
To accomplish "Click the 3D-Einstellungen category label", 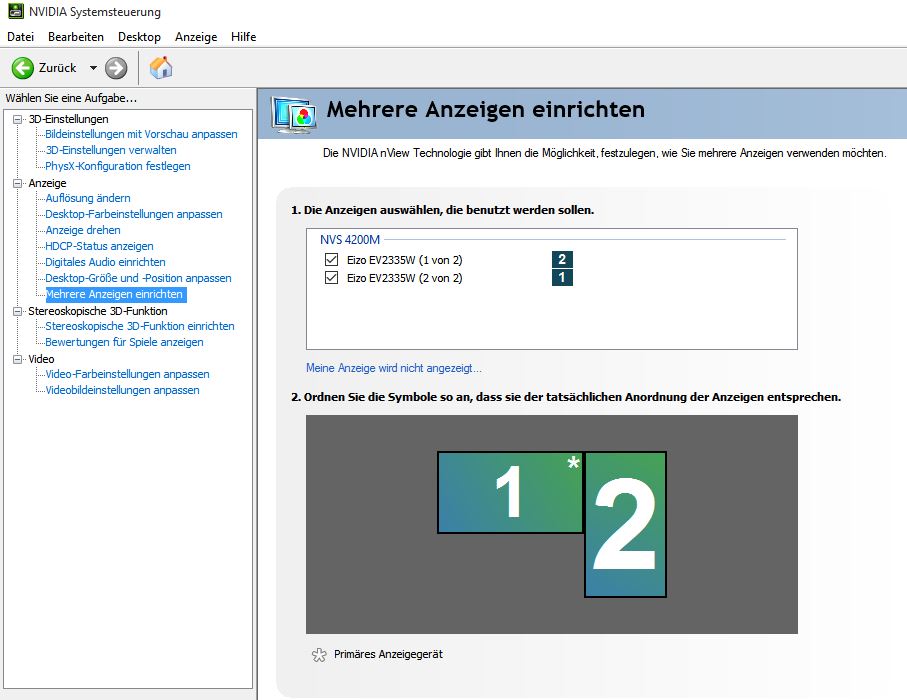I will point(68,119).
